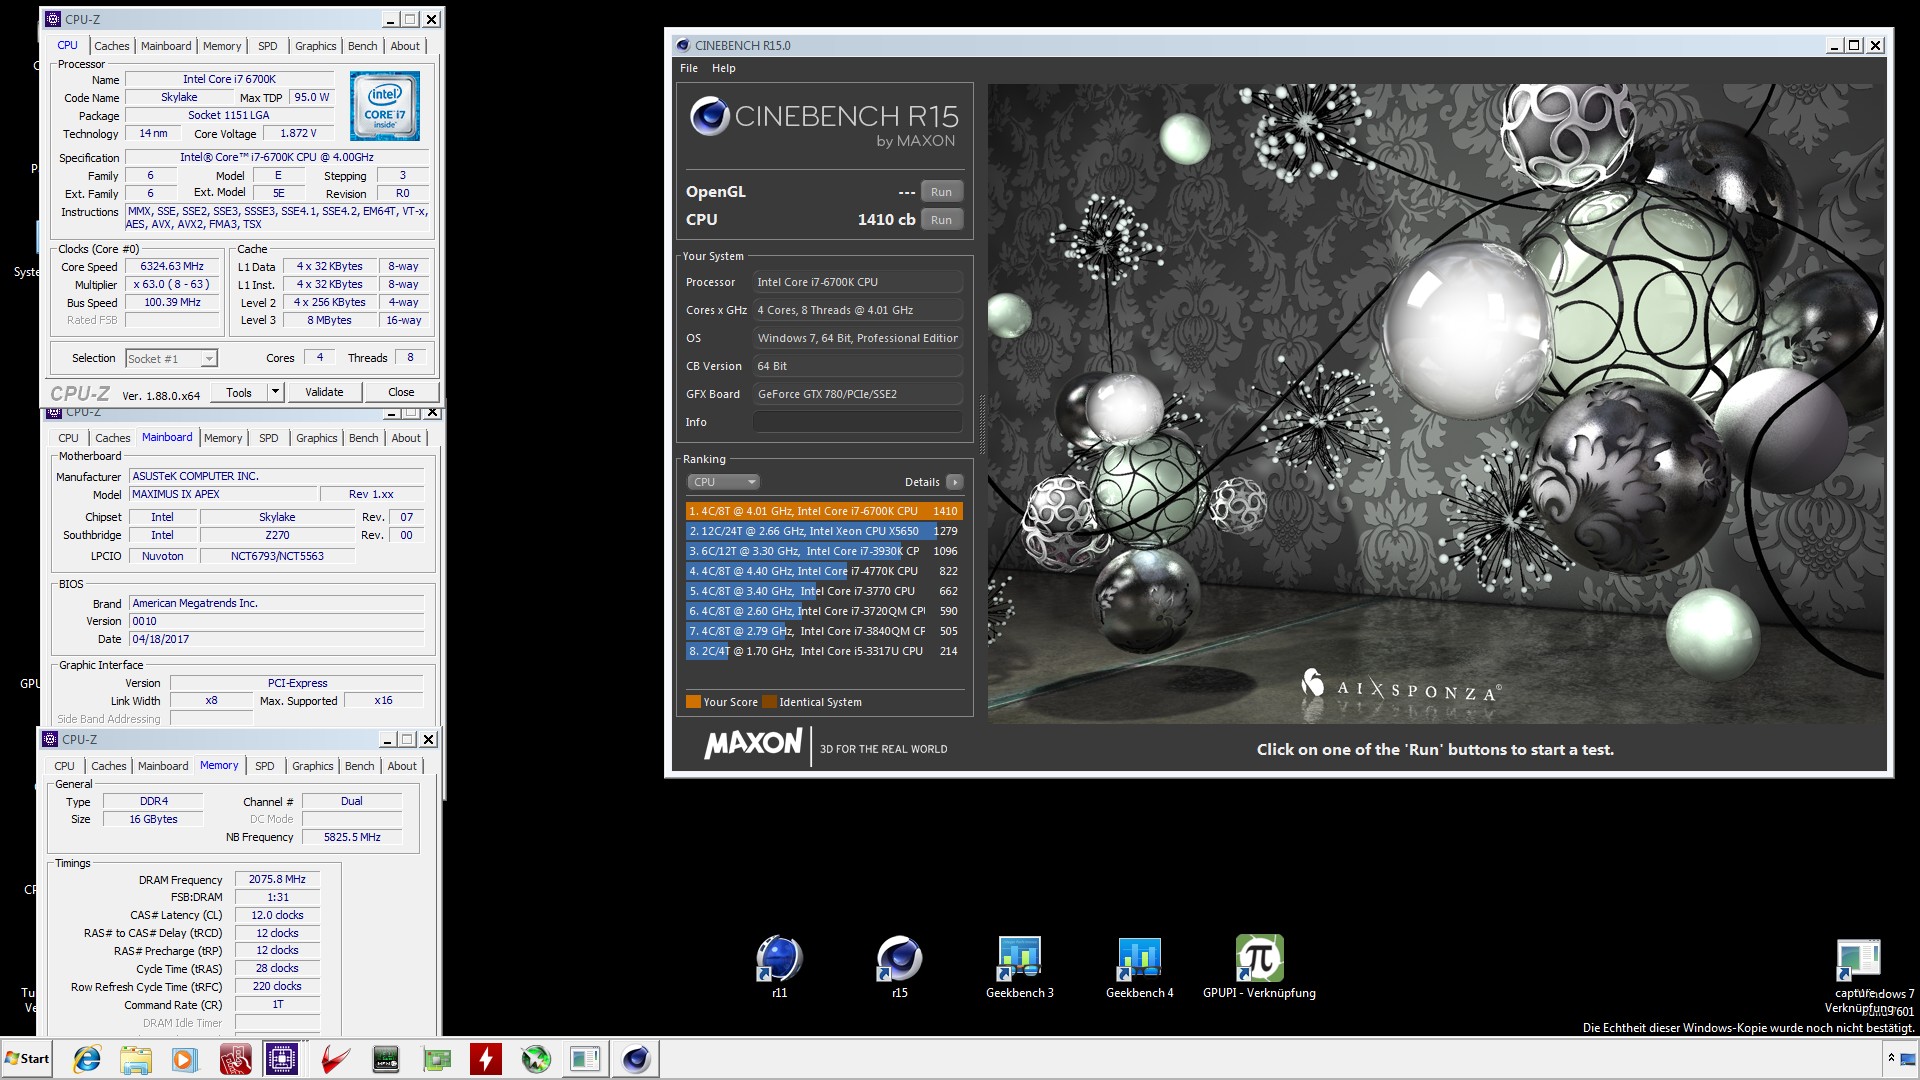This screenshot has height=1080, width=1920.
Task: Click the CPU-Z icon in the top window title
Action: [53, 19]
